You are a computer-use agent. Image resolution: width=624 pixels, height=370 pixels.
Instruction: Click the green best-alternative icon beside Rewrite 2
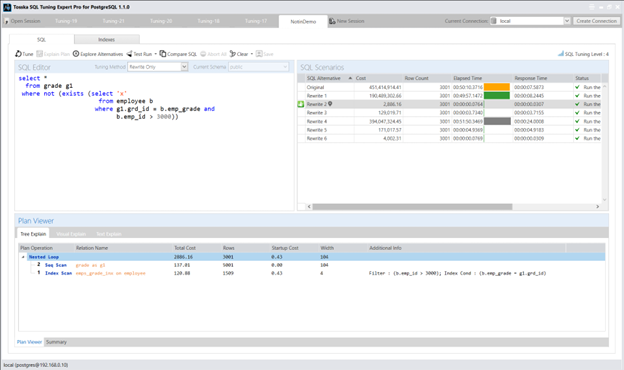pos(301,104)
